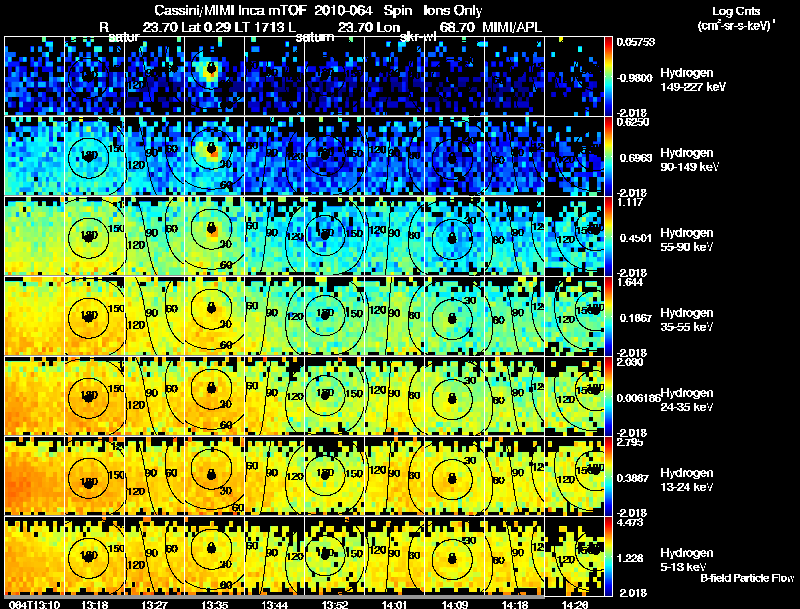
Task: Click the '0.1867' color scale value
Action: (x=636, y=318)
